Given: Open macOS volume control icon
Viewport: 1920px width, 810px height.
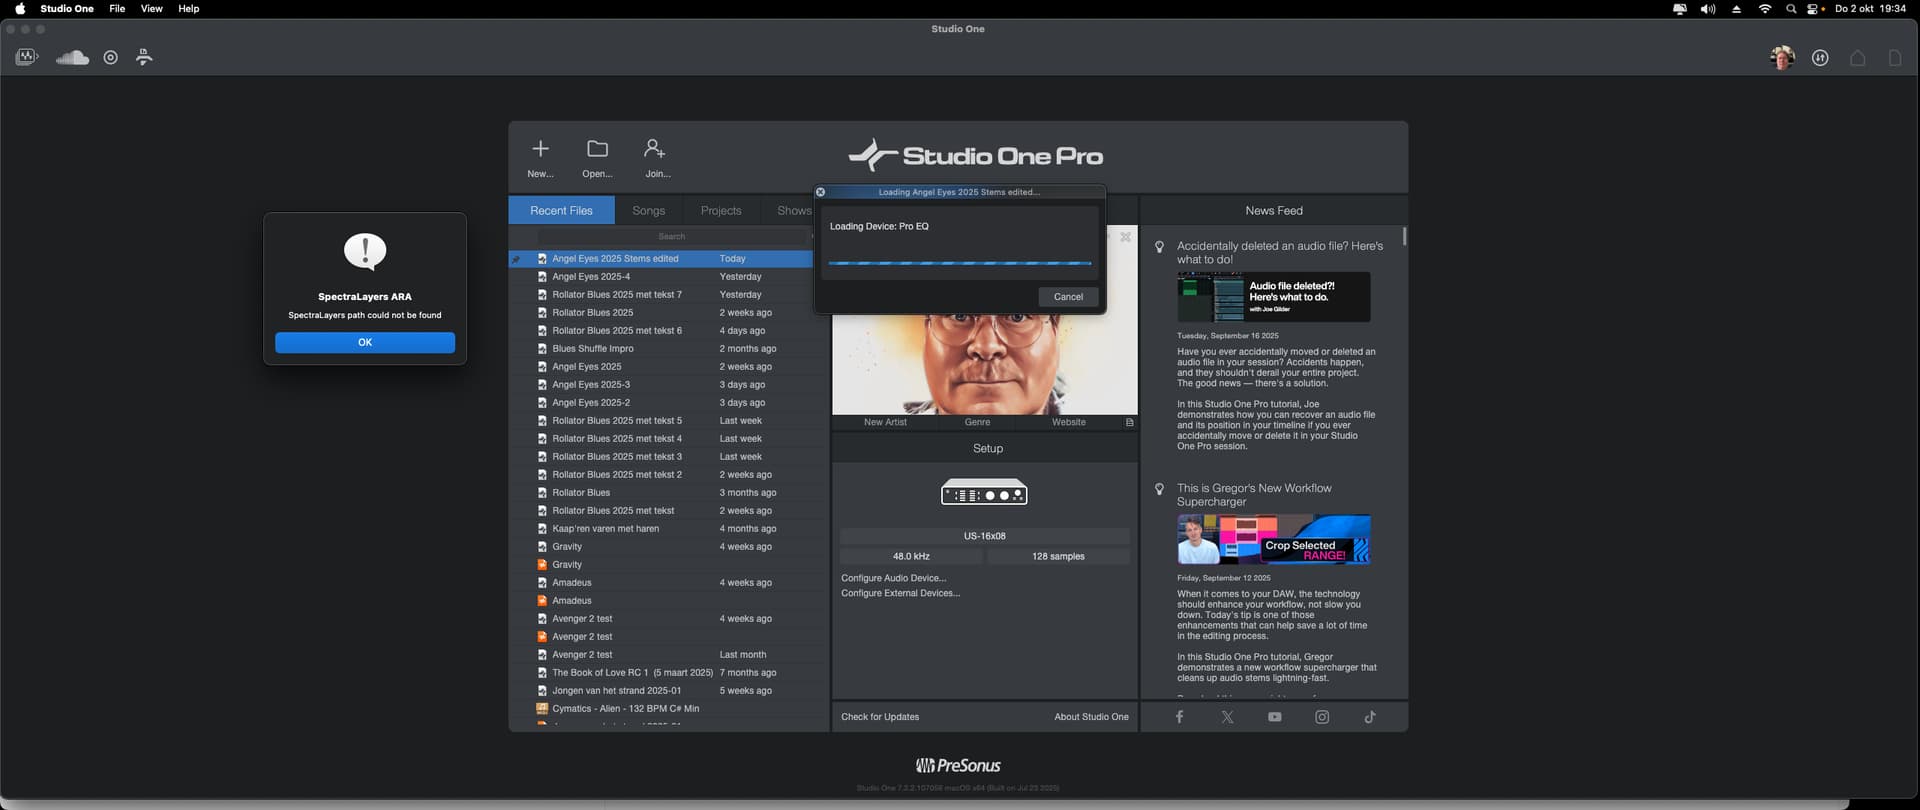Looking at the screenshot, I should (x=1708, y=9).
